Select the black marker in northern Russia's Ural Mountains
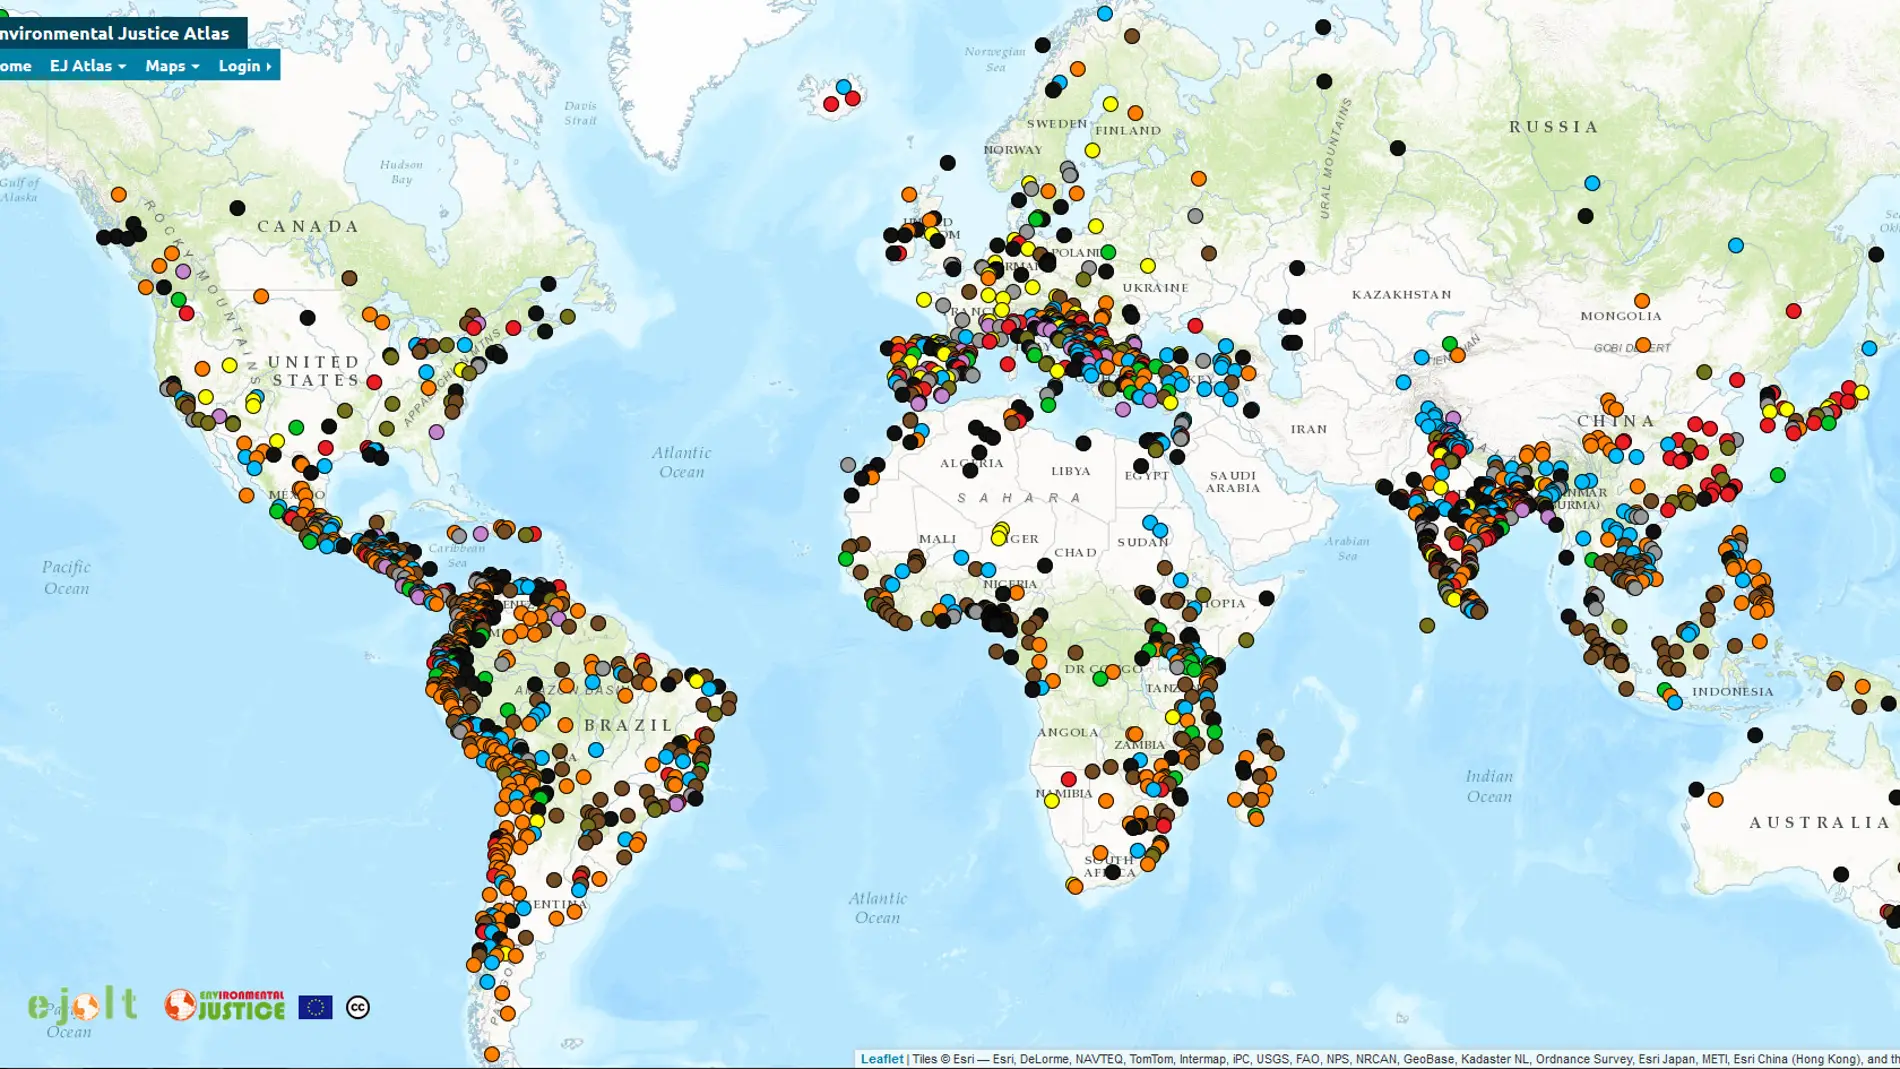1900x1069 pixels. click(x=1324, y=82)
